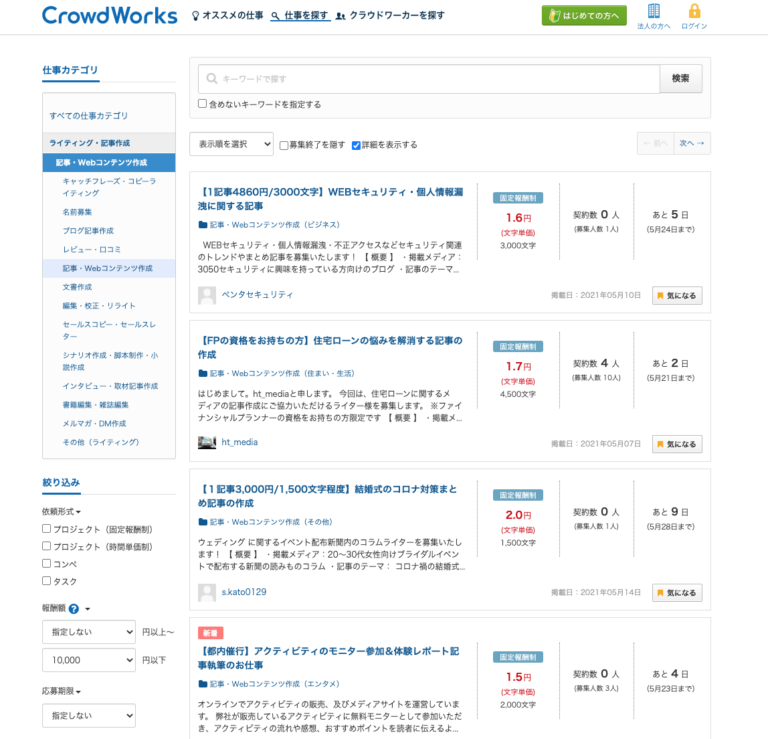The width and height of the screenshot is (768, 739).
Task: Toggle 含めないキーワードを指定する checkbox
Action: [x=202, y=104]
